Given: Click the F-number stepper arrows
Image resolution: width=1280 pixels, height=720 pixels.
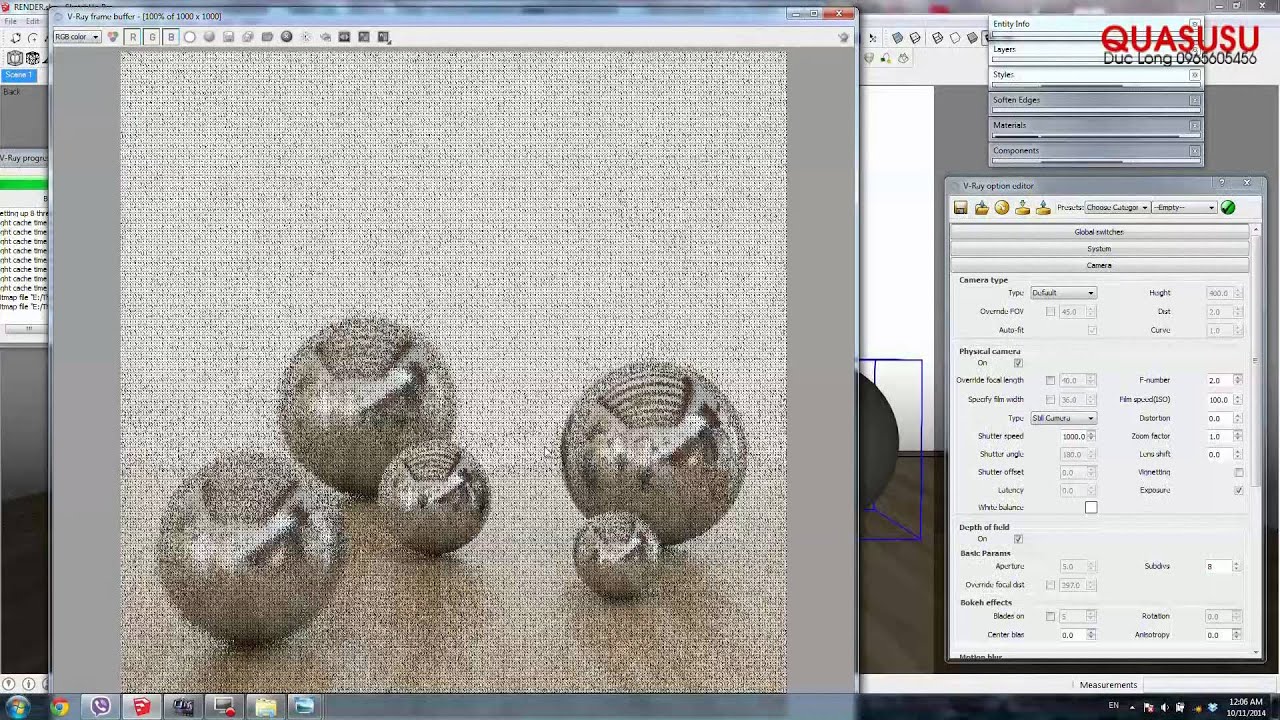Looking at the screenshot, I should coord(1238,380).
